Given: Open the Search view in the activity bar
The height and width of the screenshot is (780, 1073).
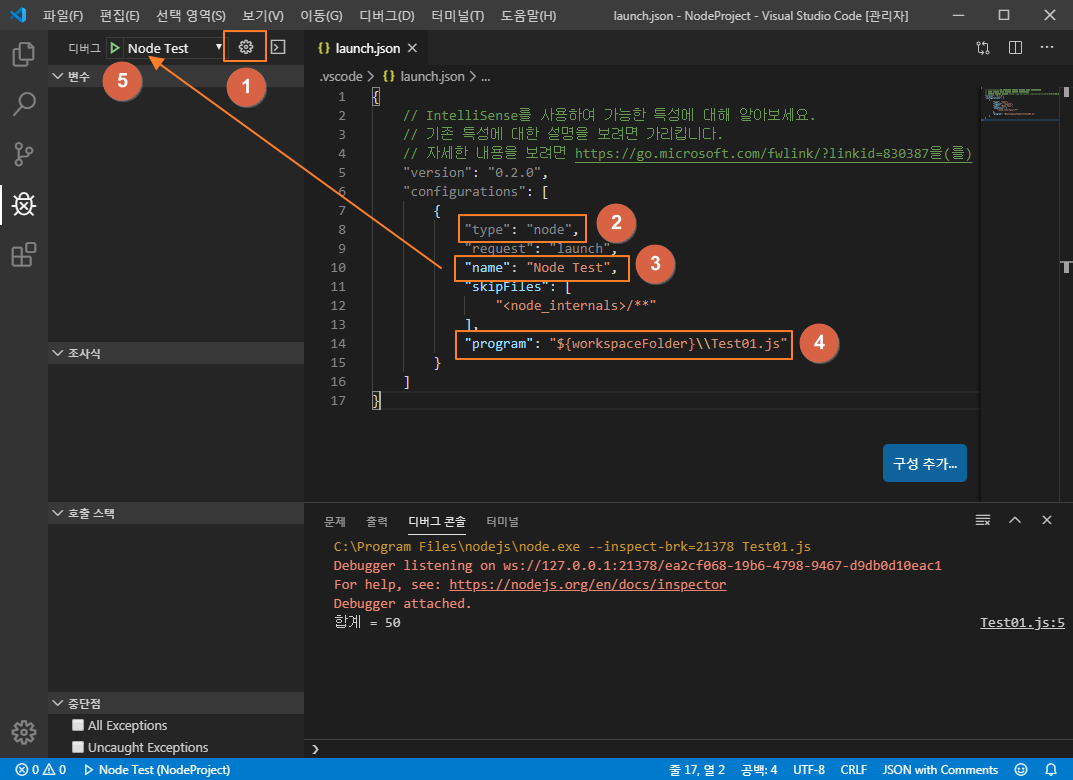Looking at the screenshot, I should (24, 104).
